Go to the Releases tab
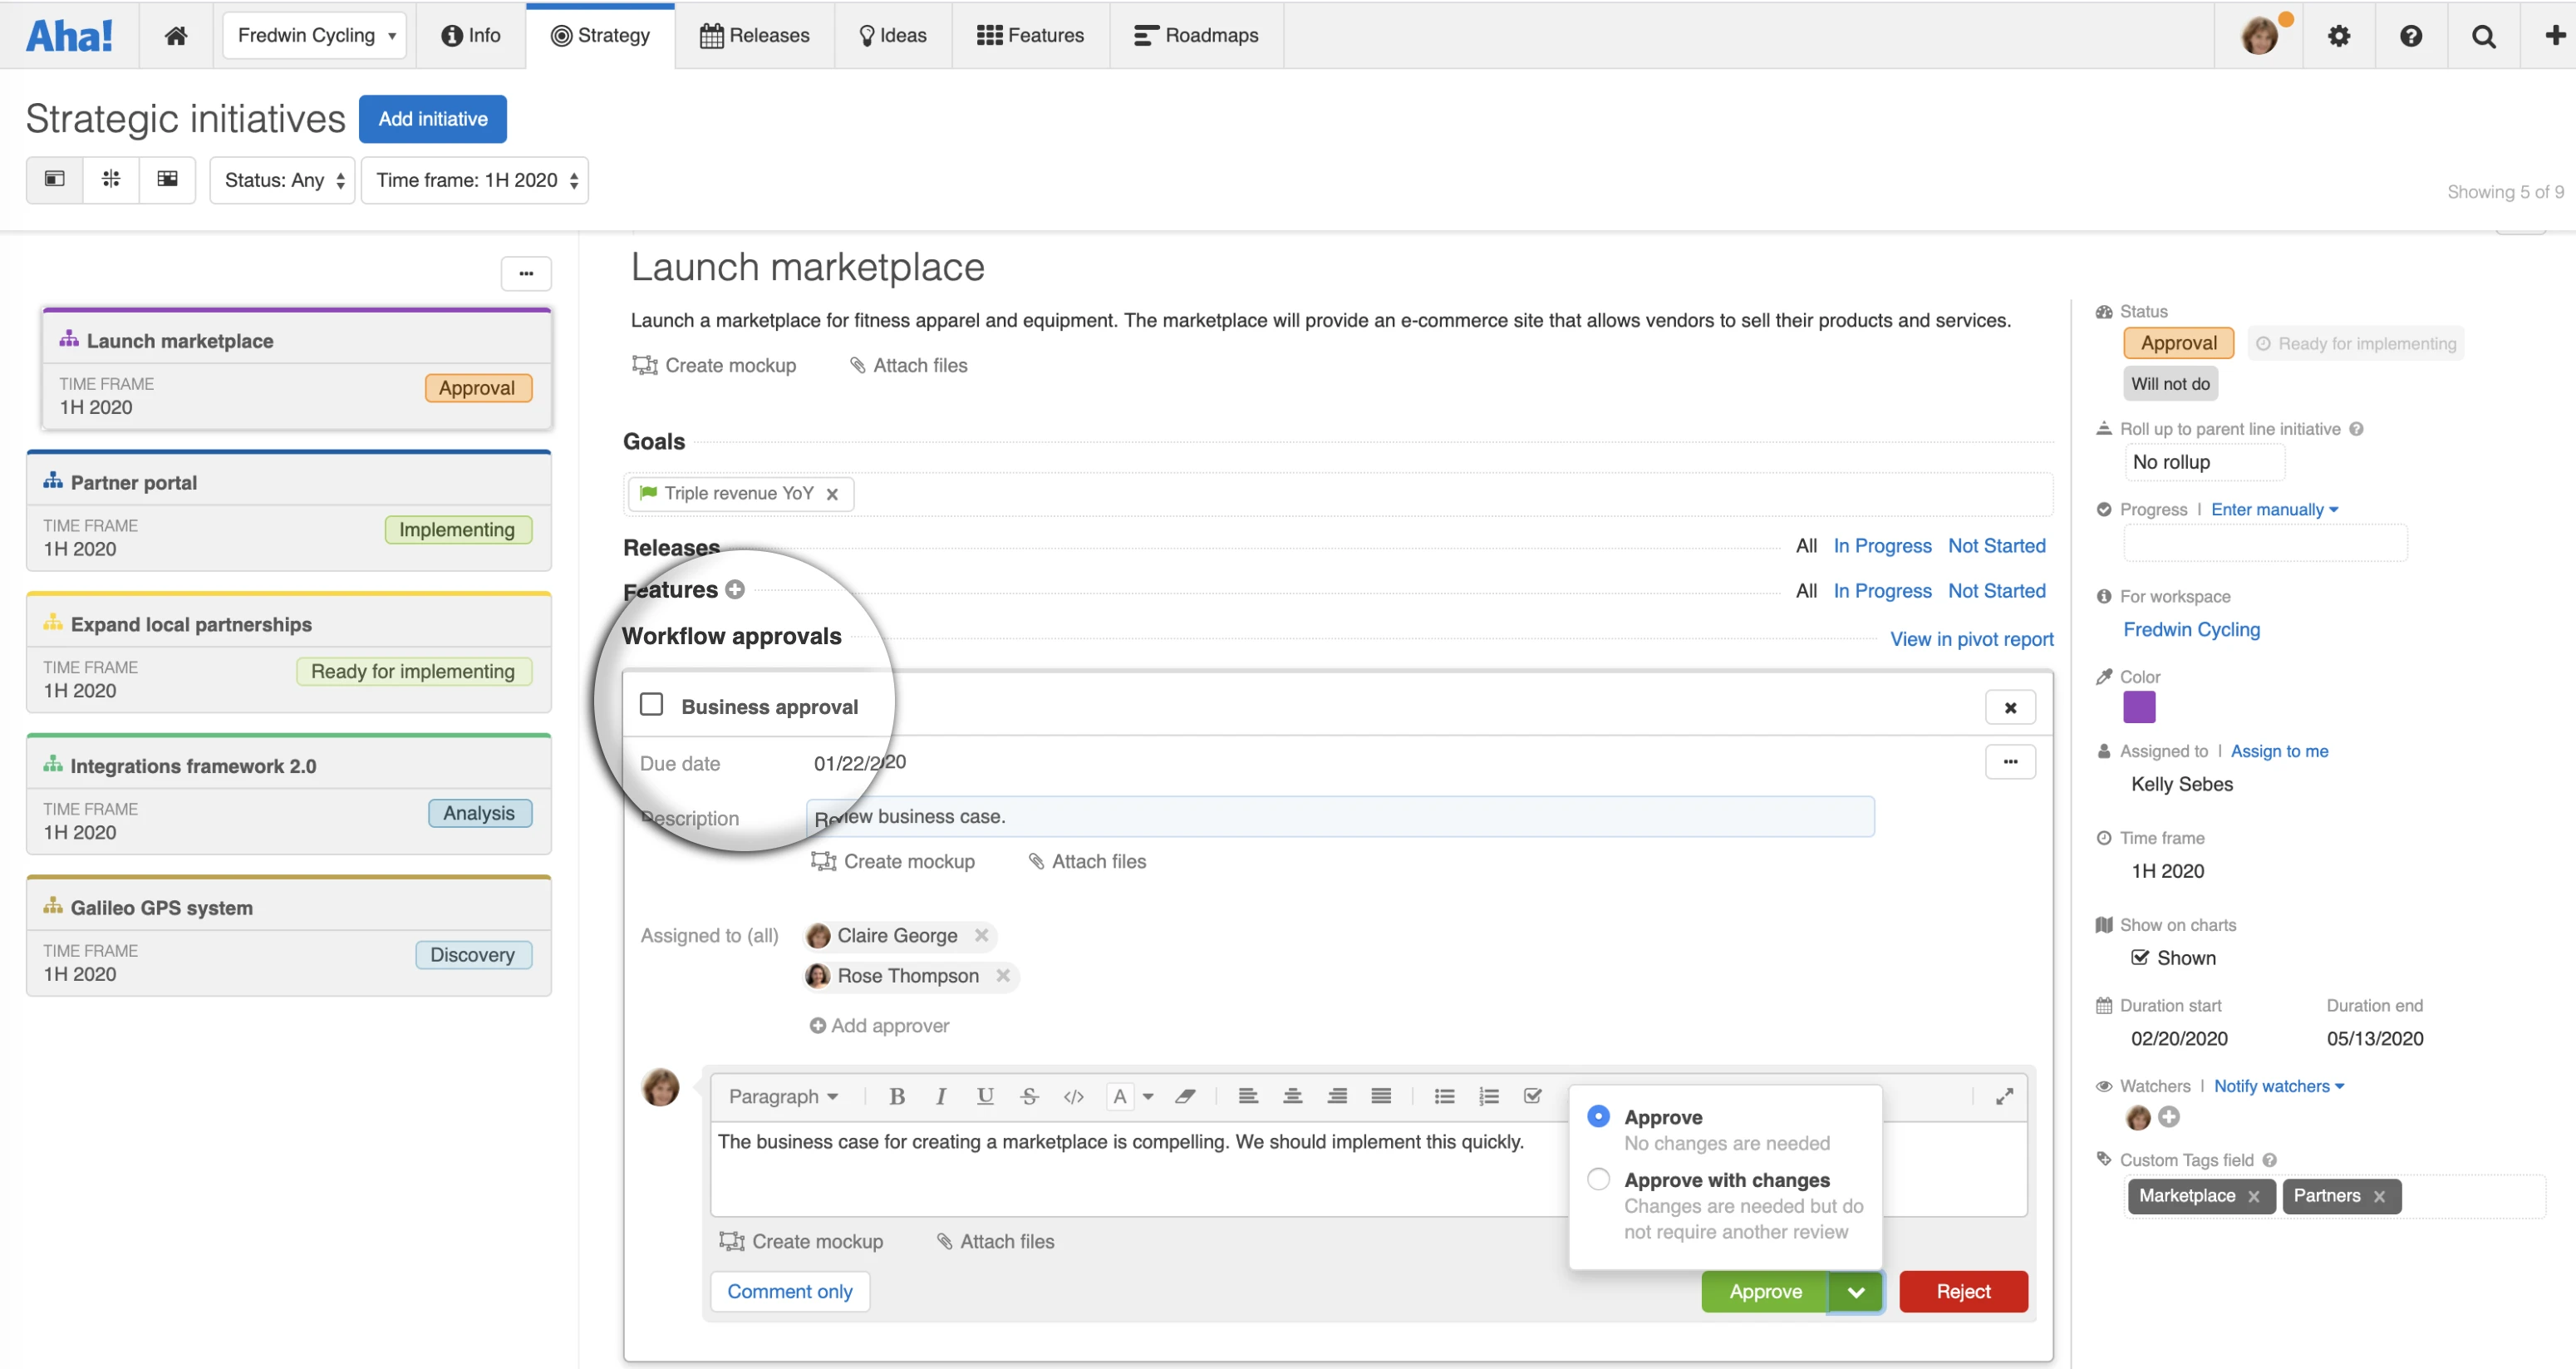The width and height of the screenshot is (2576, 1369). [x=755, y=36]
